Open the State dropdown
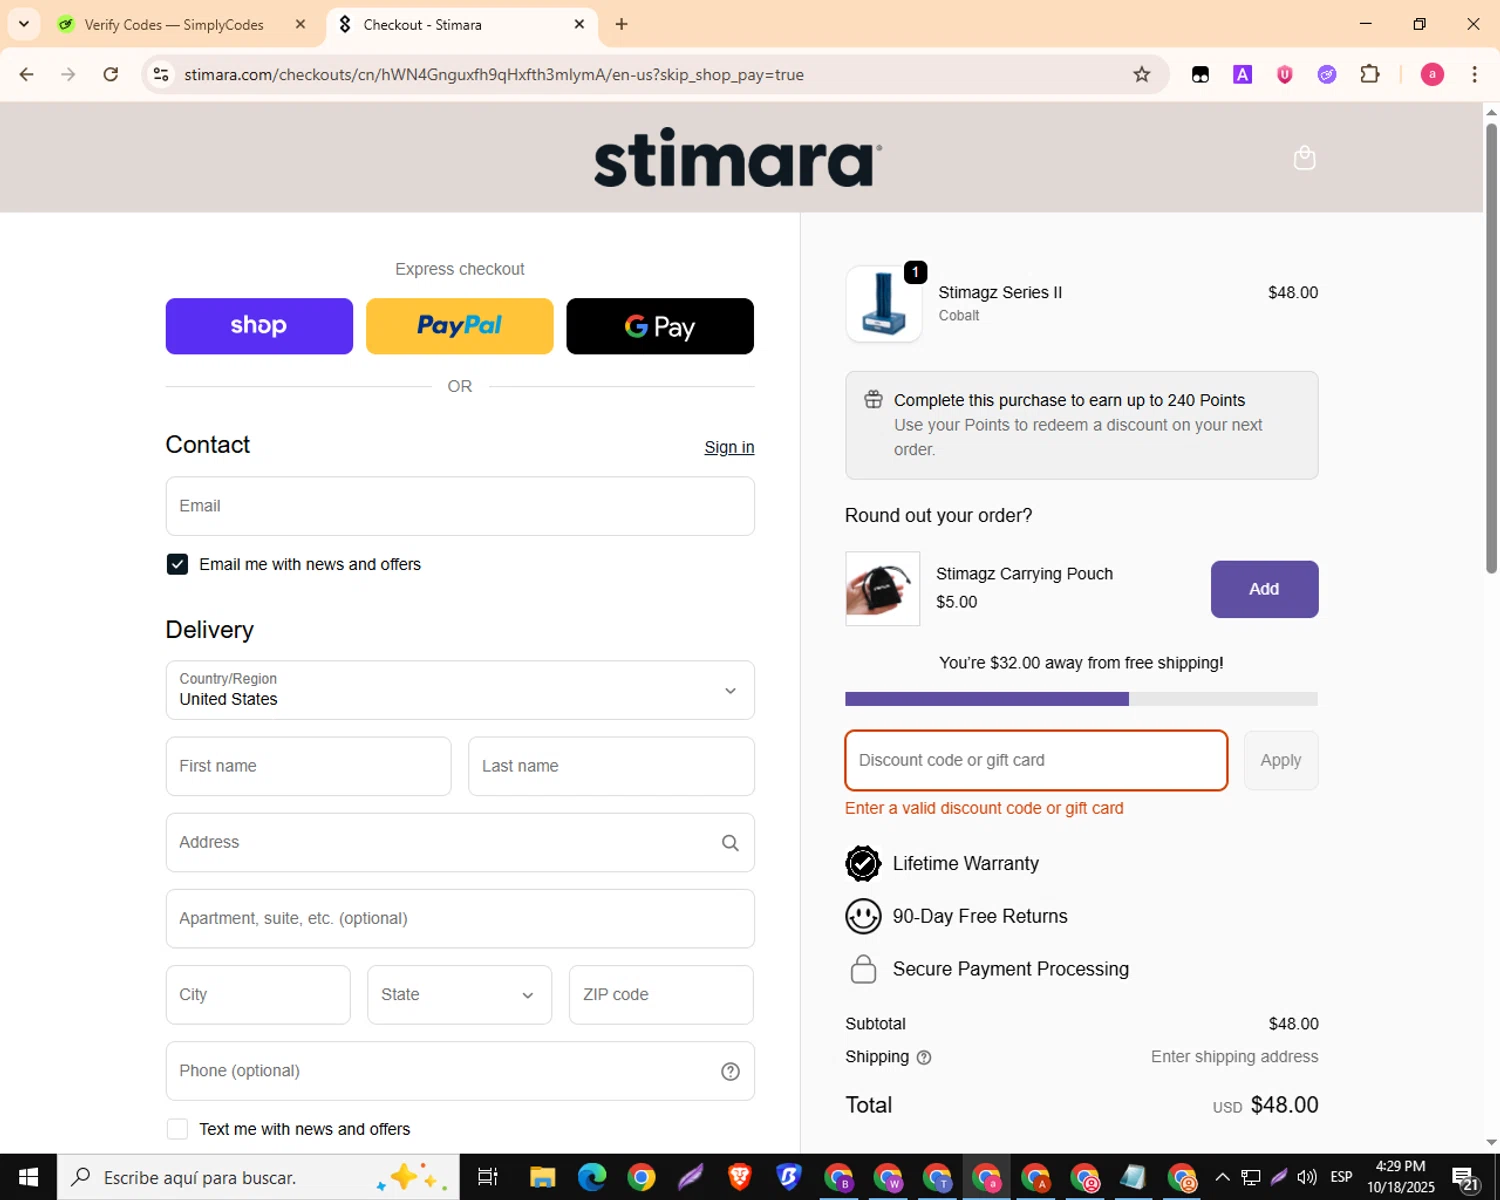This screenshot has width=1500, height=1200. (459, 995)
